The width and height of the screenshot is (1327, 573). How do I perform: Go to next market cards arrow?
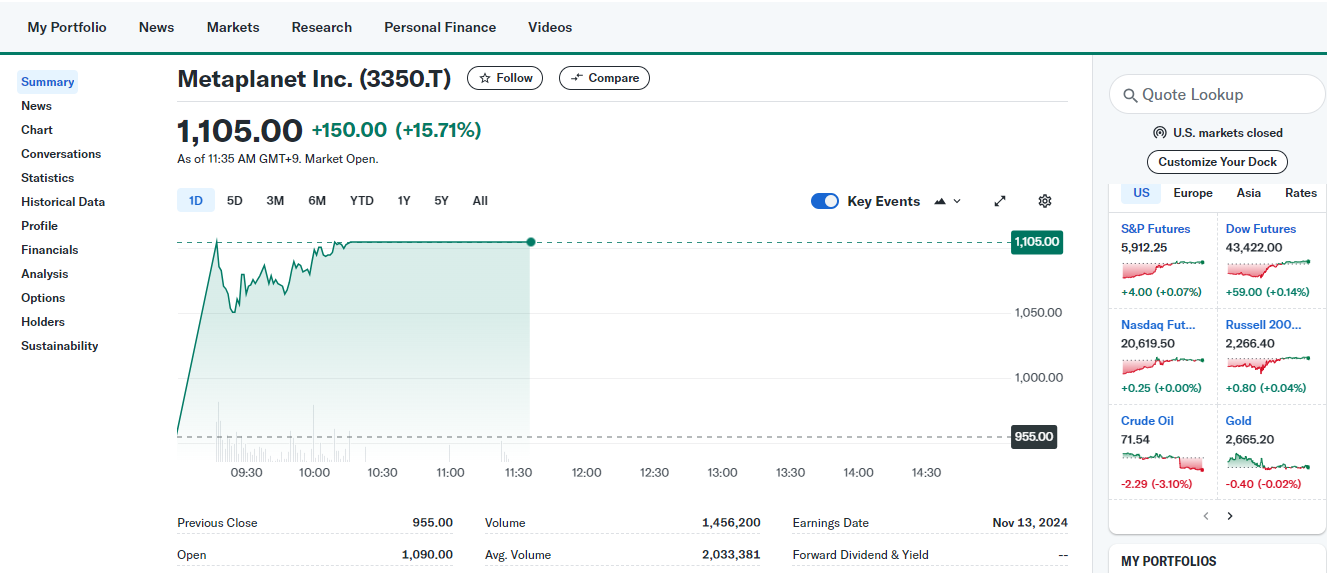pyautogui.click(x=1230, y=516)
